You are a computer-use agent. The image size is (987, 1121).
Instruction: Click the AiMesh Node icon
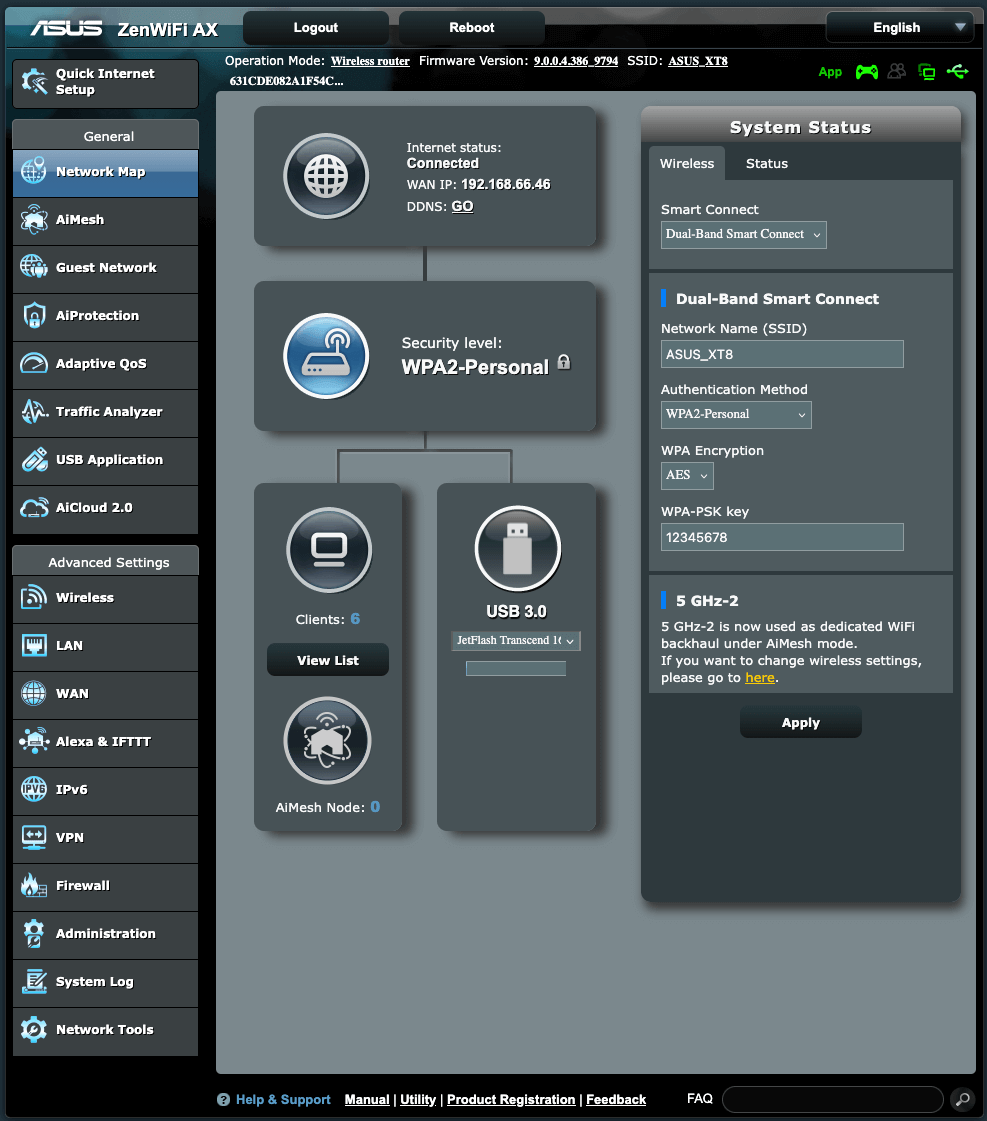click(x=327, y=741)
